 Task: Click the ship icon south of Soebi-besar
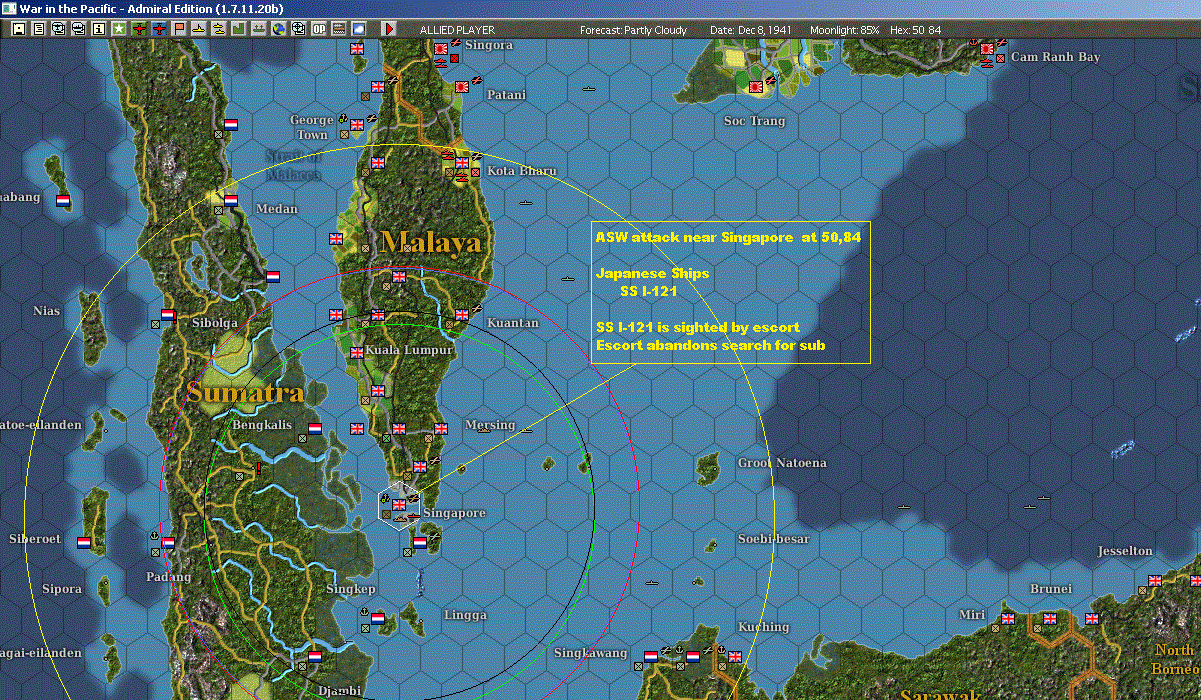point(652,582)
